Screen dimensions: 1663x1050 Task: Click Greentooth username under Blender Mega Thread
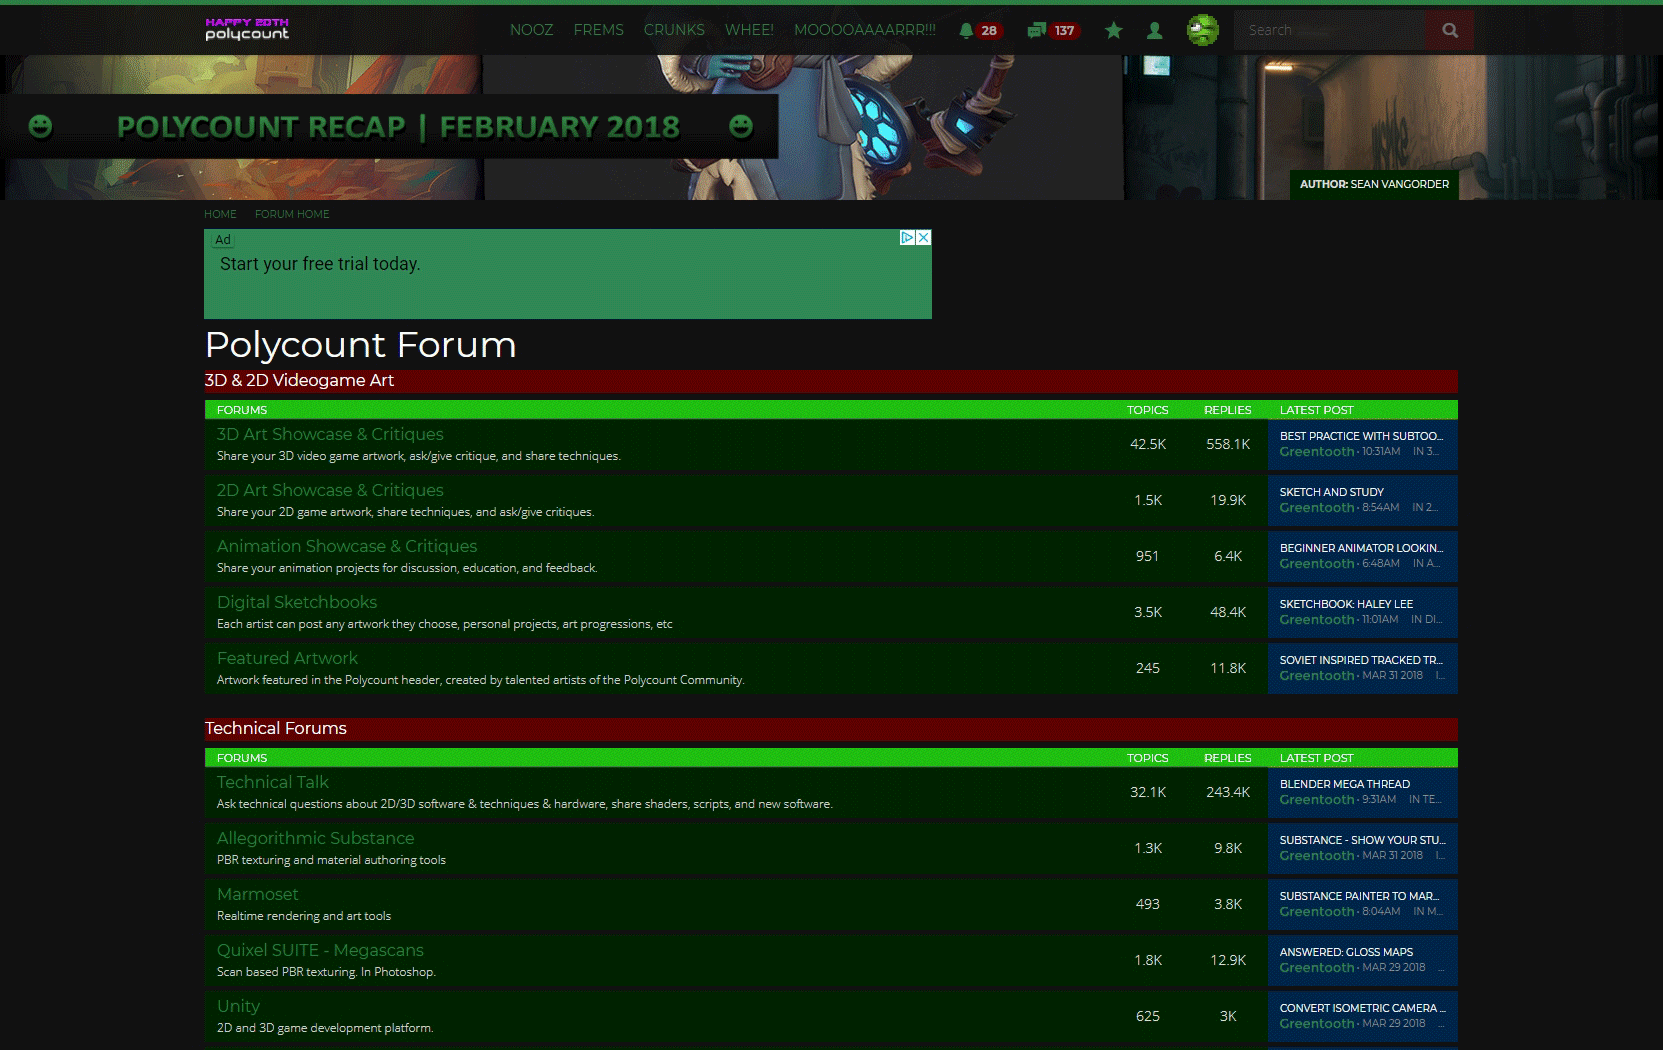tap(1317, 800)
